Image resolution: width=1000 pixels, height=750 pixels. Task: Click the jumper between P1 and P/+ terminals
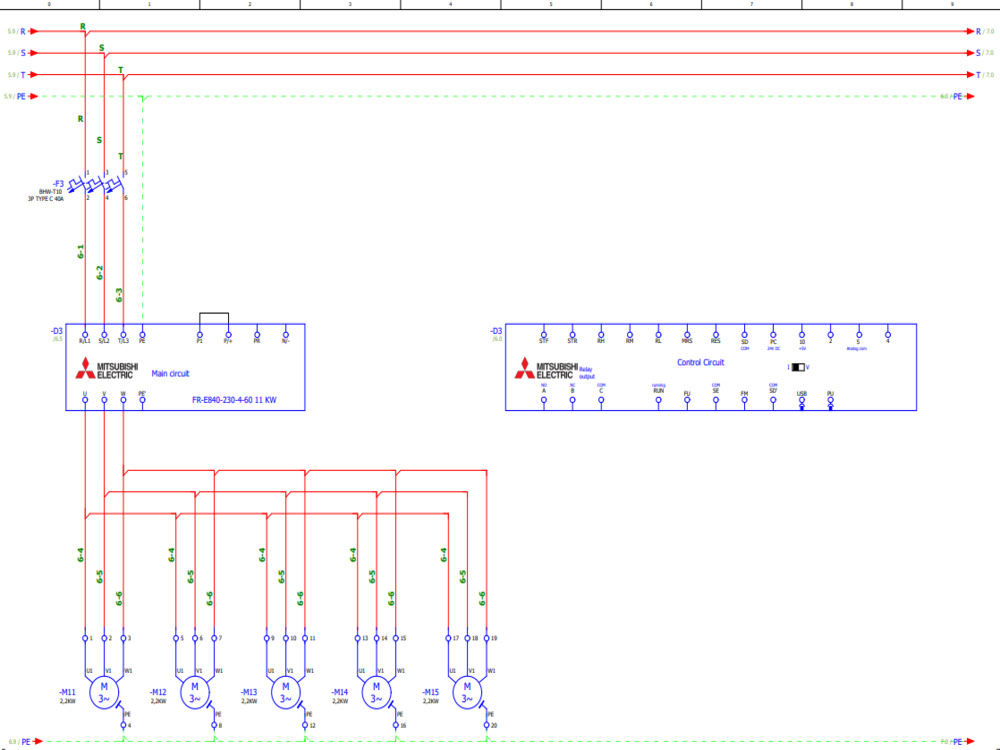point(213,315)
